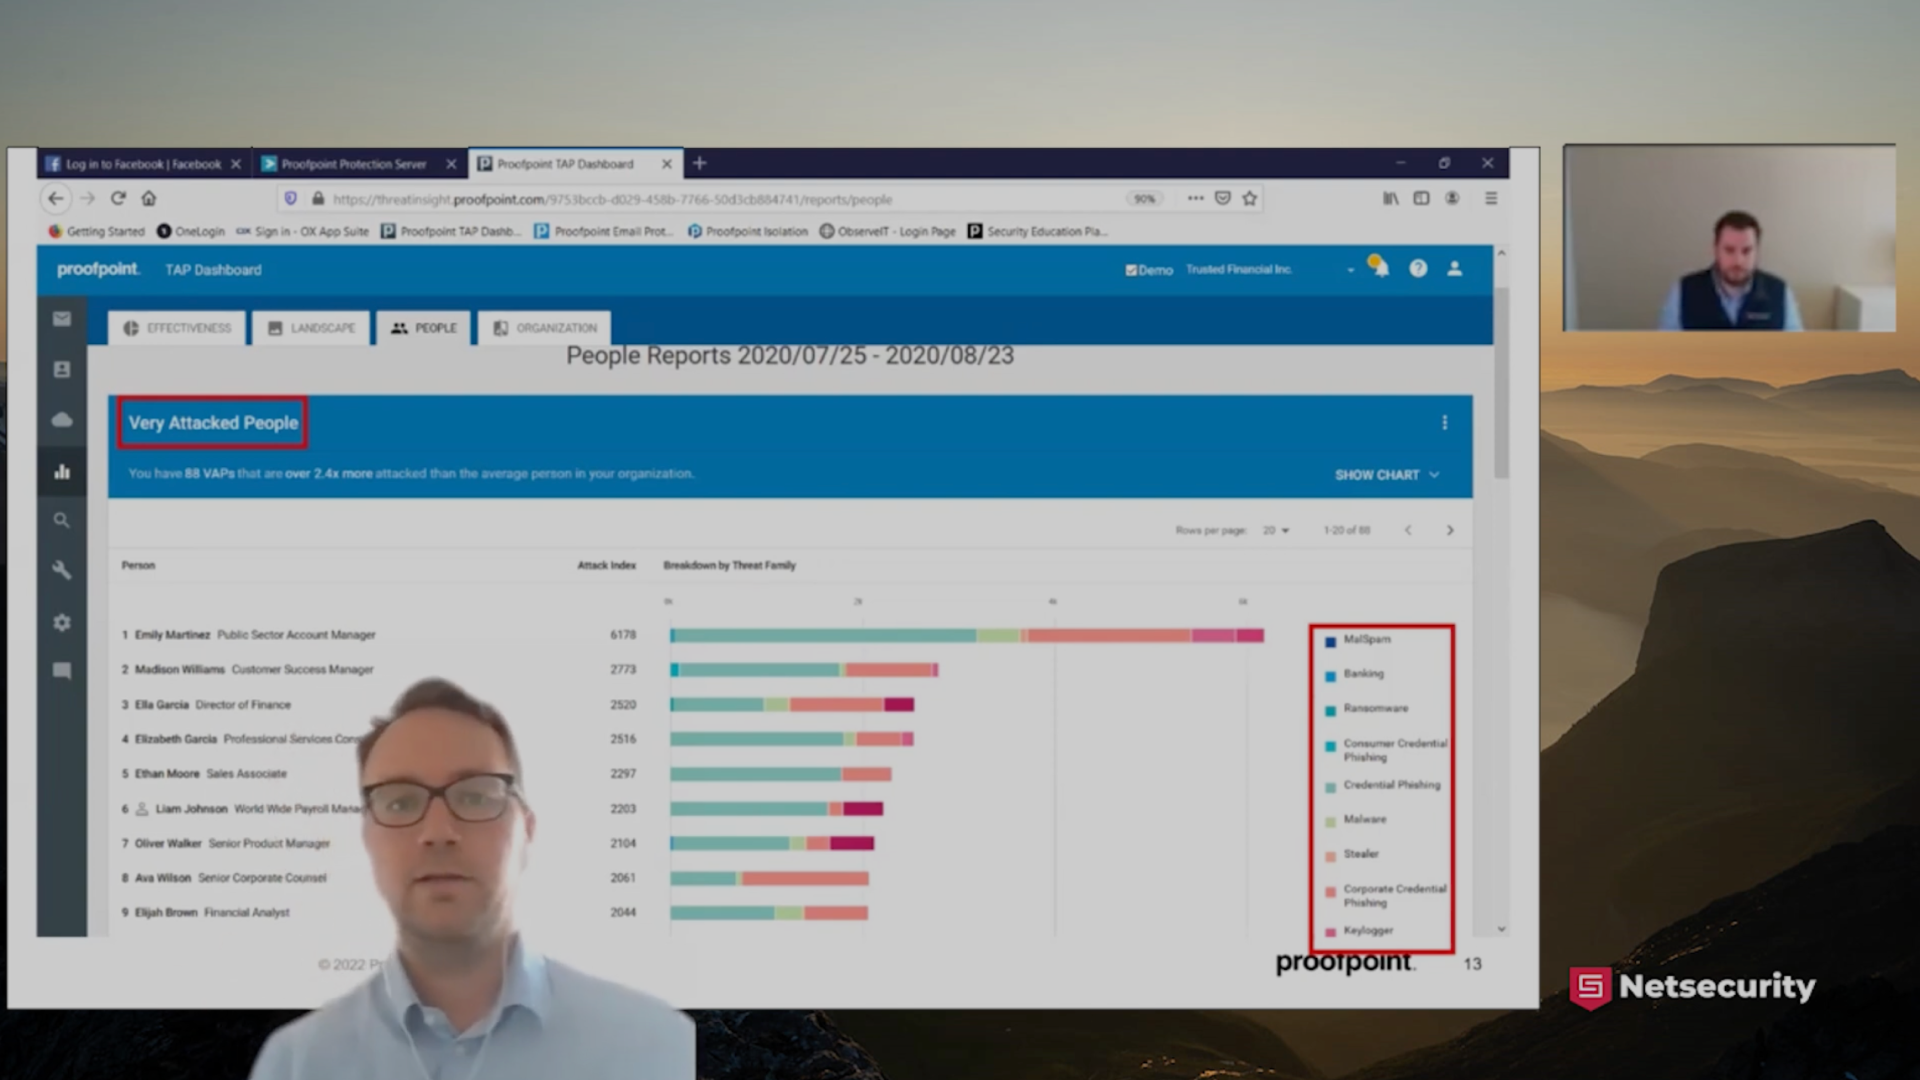Click the proofpoint logo in header
Screen dimensions: 1920x1080
click(98, 269)
